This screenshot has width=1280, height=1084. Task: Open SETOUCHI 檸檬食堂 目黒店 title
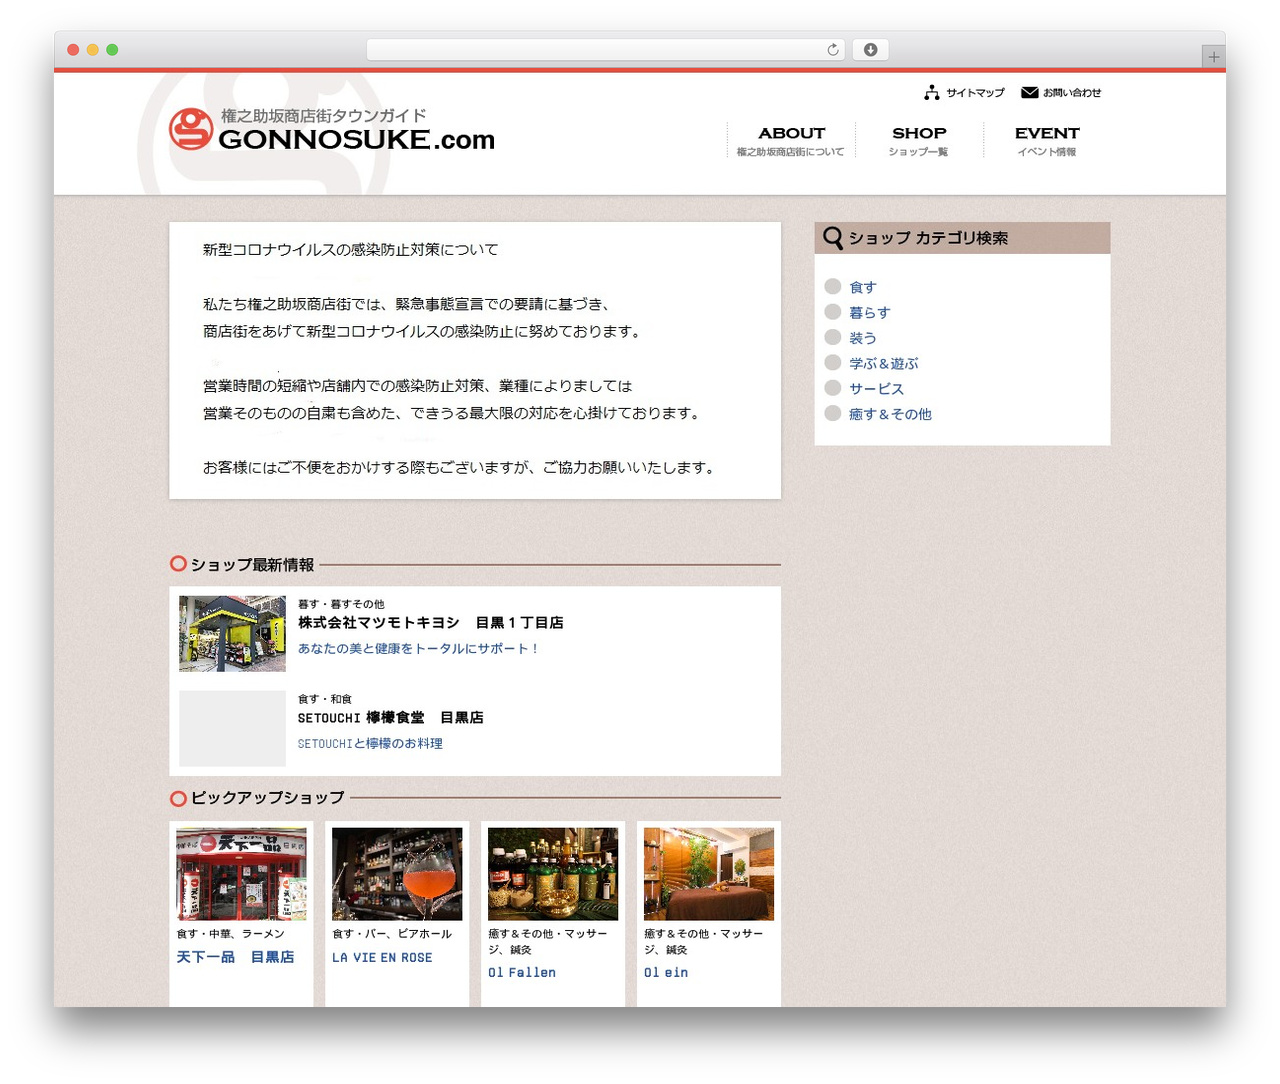(390, 717)
